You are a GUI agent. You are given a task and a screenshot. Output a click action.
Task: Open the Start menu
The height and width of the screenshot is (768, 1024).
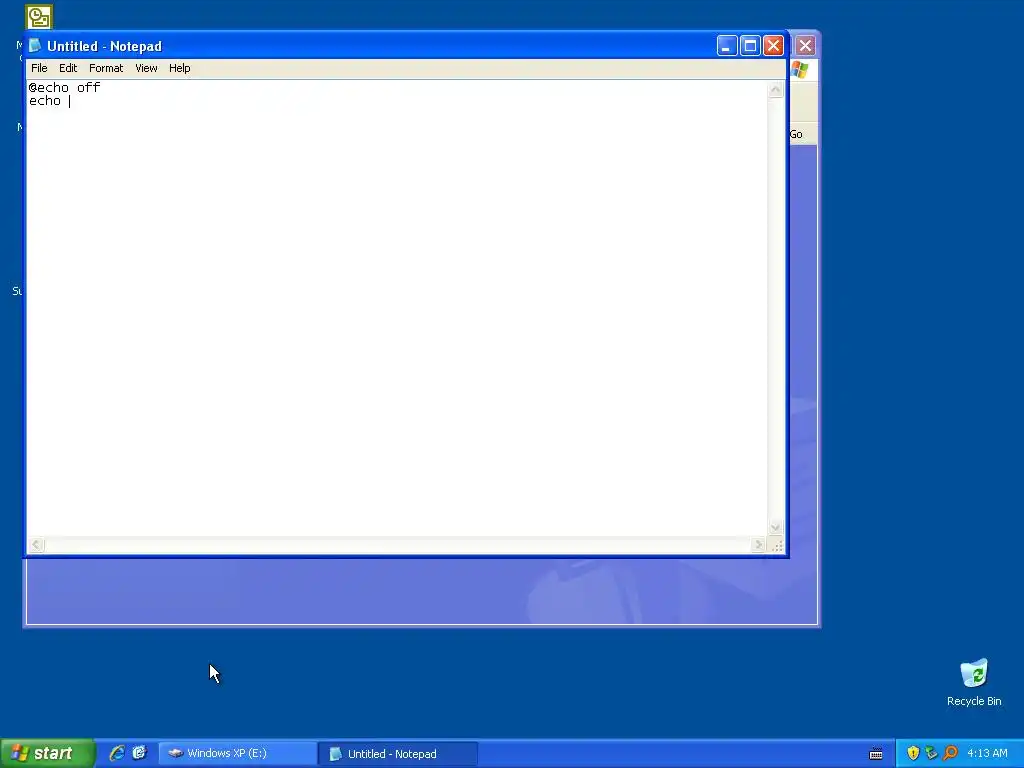(47, 754)
